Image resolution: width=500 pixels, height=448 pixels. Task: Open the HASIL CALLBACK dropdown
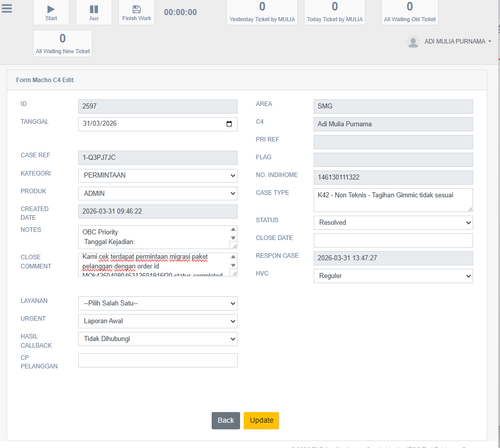[158, 339]
